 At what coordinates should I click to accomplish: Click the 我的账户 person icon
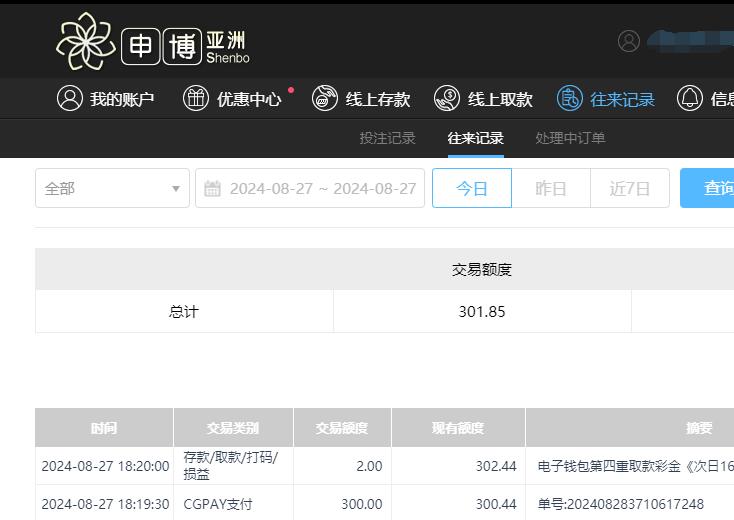(x=70, y=98)
